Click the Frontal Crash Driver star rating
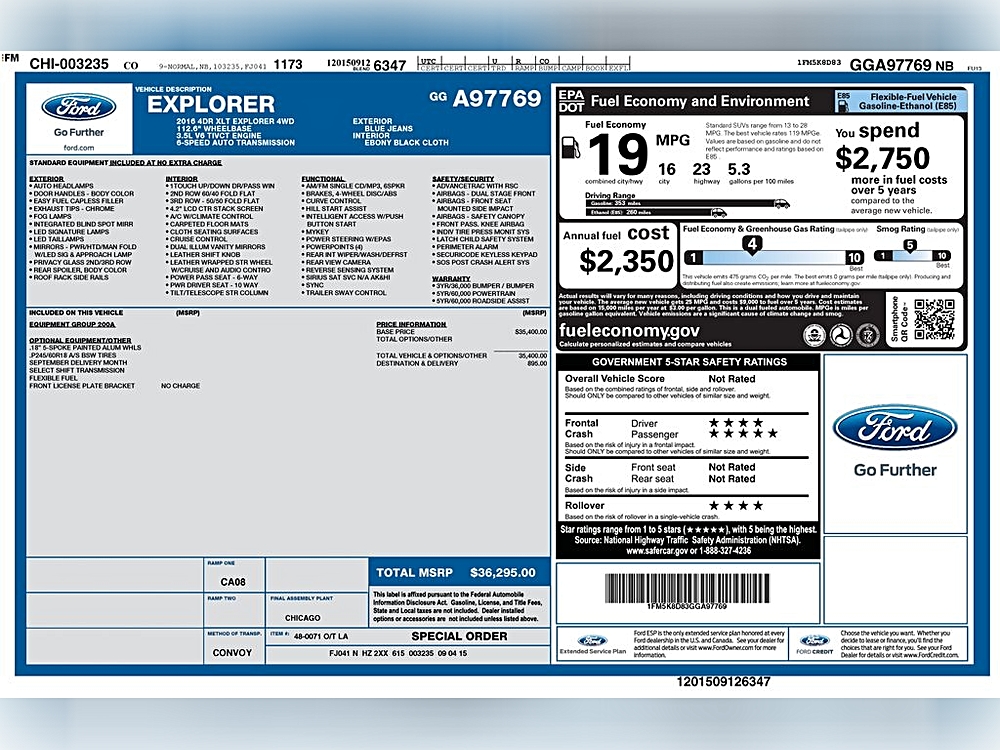This screenshot has height=750, width=1000. (x=736, y=422)
